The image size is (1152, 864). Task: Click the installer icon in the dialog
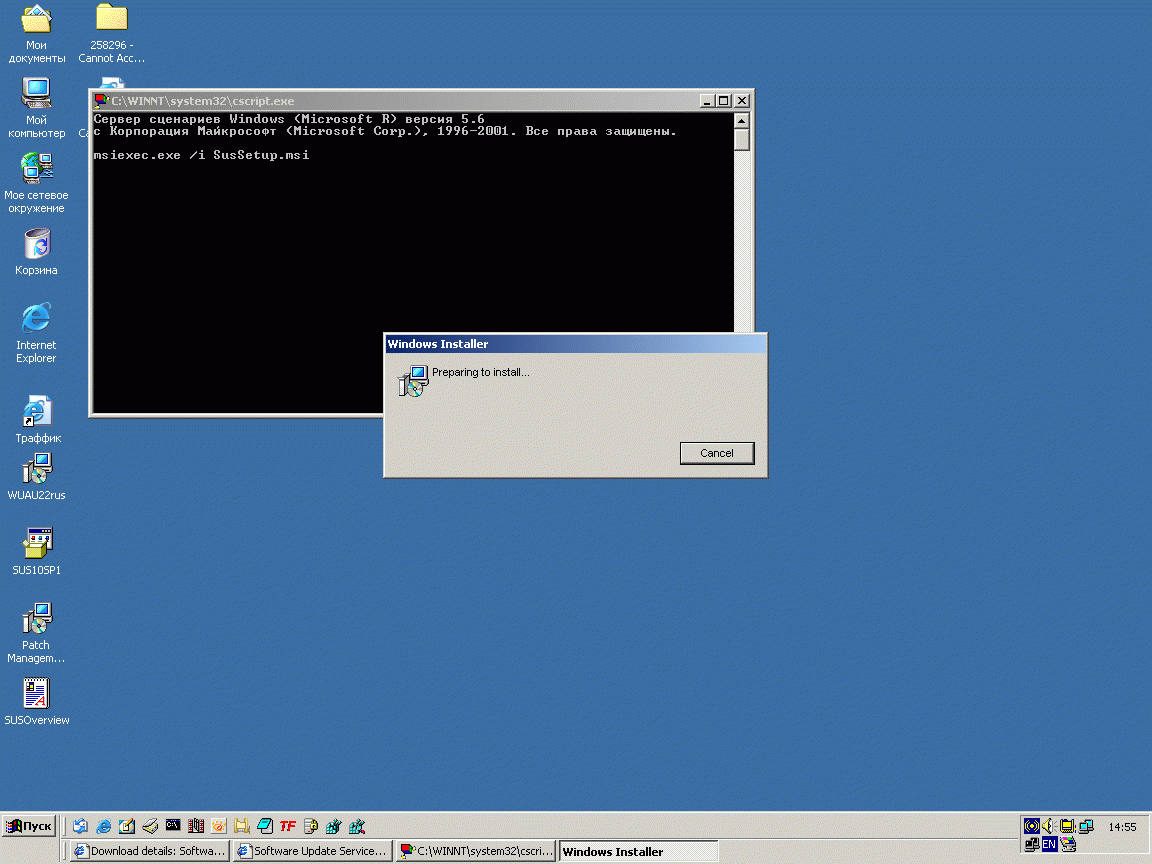point(413,381)
